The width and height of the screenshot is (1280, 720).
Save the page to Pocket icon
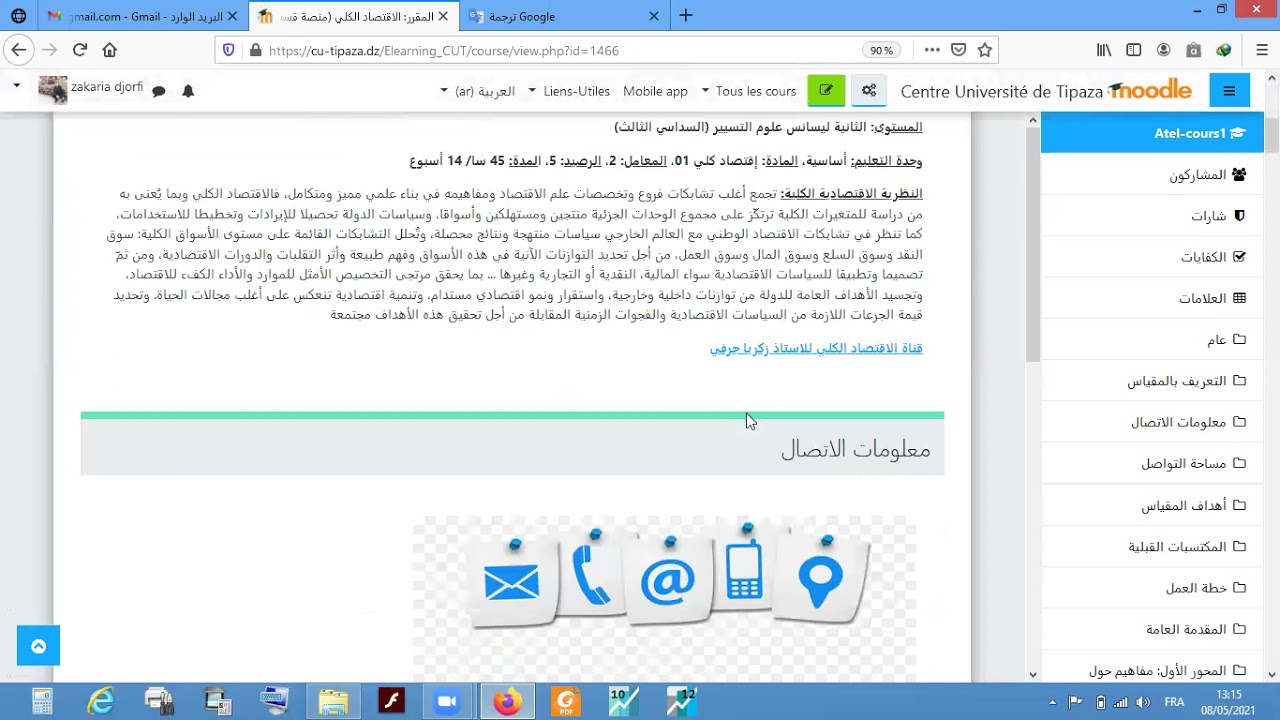(x=958, y=50)
